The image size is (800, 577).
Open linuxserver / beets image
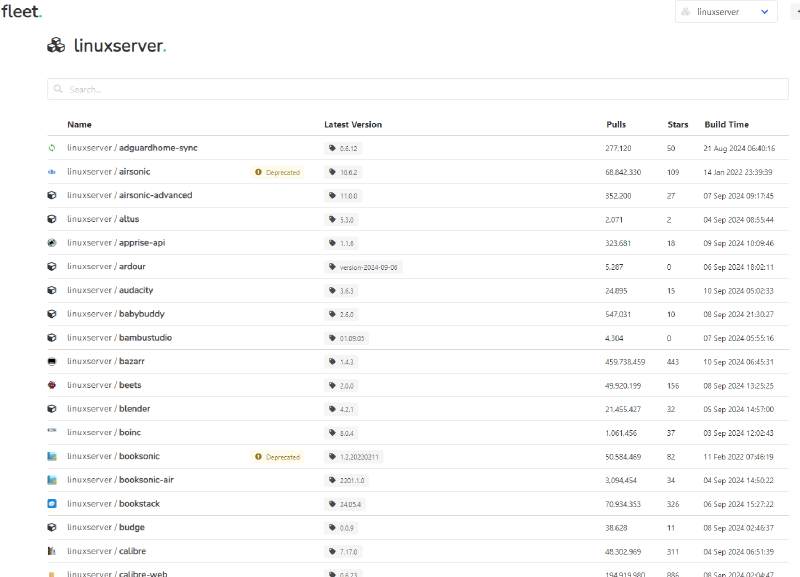point(104,385)
